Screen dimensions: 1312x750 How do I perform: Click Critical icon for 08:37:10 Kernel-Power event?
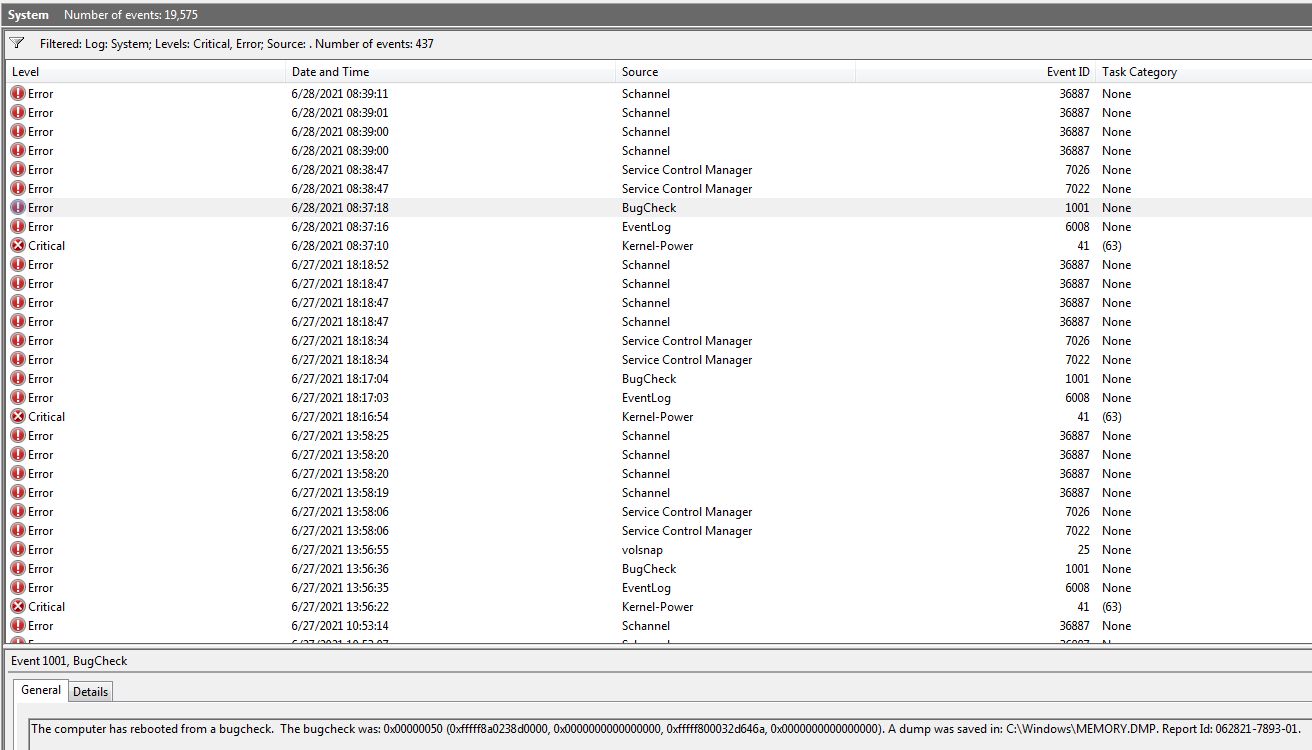point(18,246)
